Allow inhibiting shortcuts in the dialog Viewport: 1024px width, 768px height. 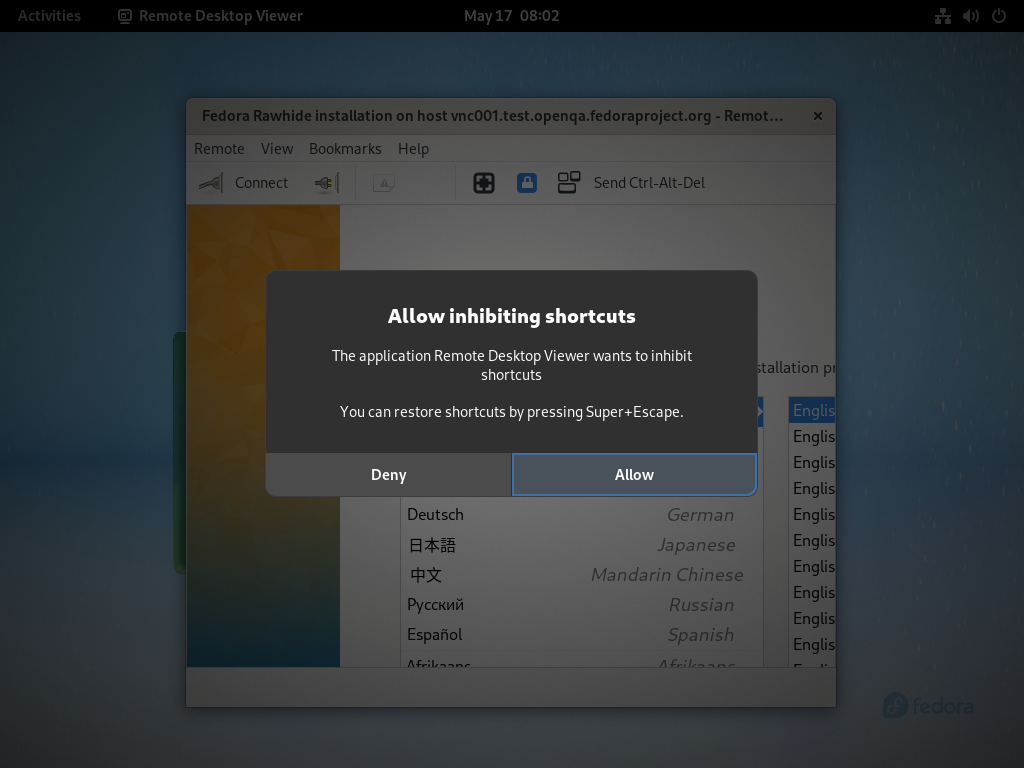tap(634, 475)
